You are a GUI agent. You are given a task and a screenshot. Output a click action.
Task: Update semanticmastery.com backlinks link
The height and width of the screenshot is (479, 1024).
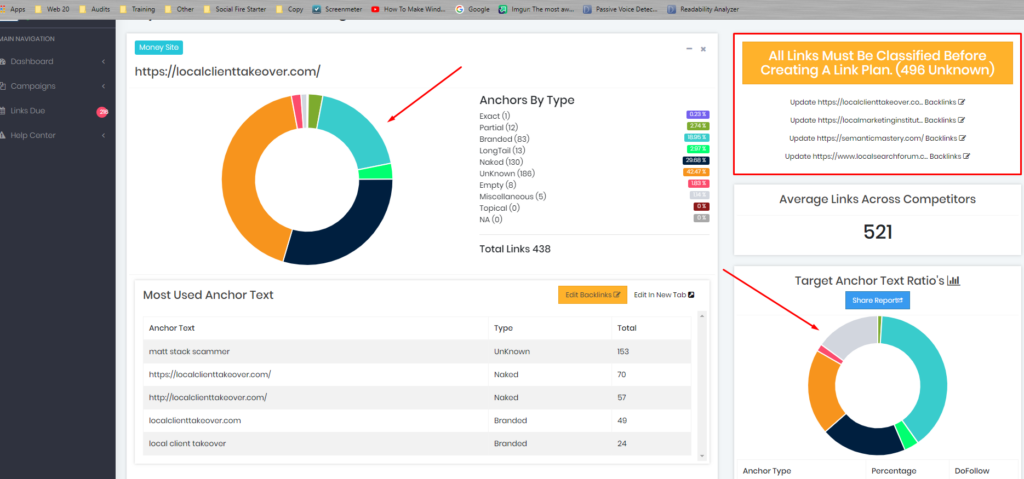(x=877, y=138)
